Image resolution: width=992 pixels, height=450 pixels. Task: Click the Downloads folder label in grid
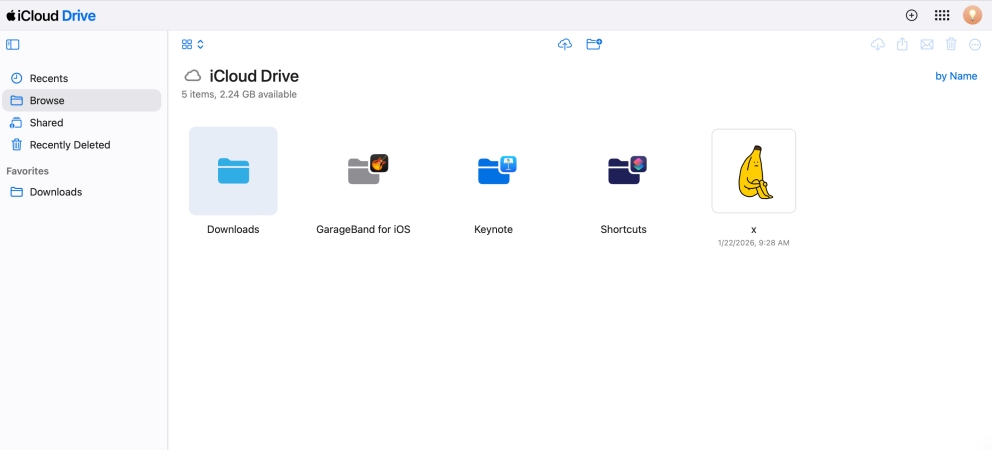[x=233, y=230]
